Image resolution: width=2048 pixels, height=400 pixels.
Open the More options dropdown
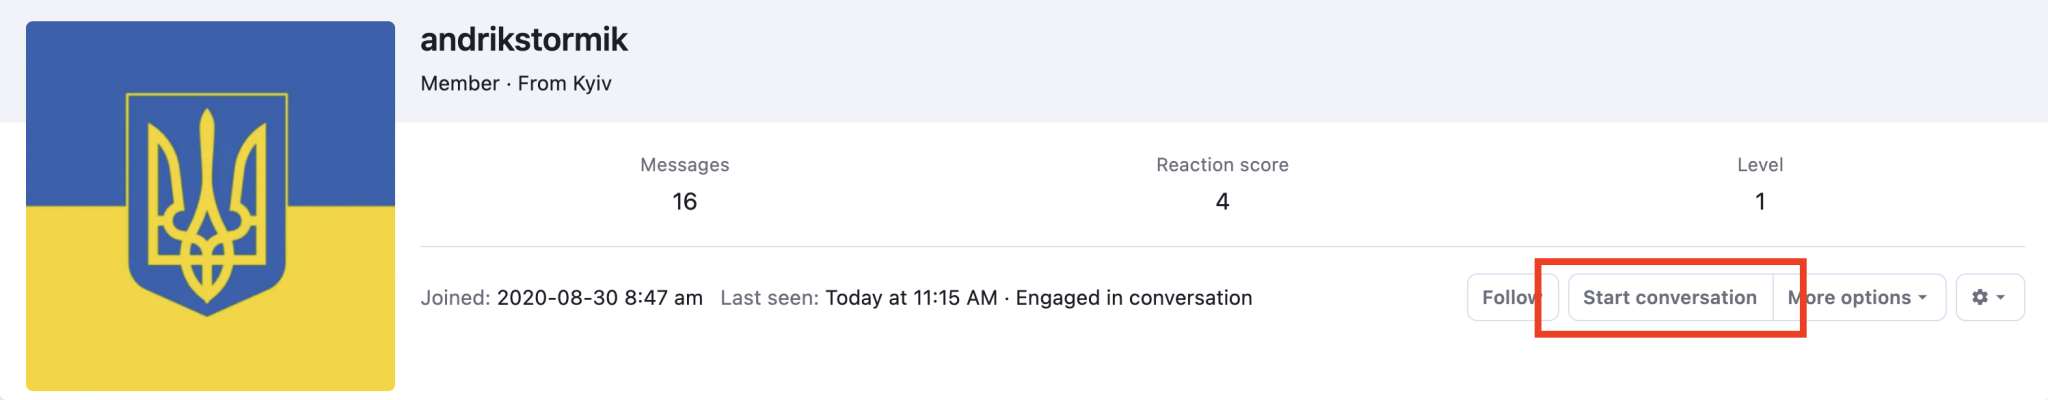point(1859,297)
